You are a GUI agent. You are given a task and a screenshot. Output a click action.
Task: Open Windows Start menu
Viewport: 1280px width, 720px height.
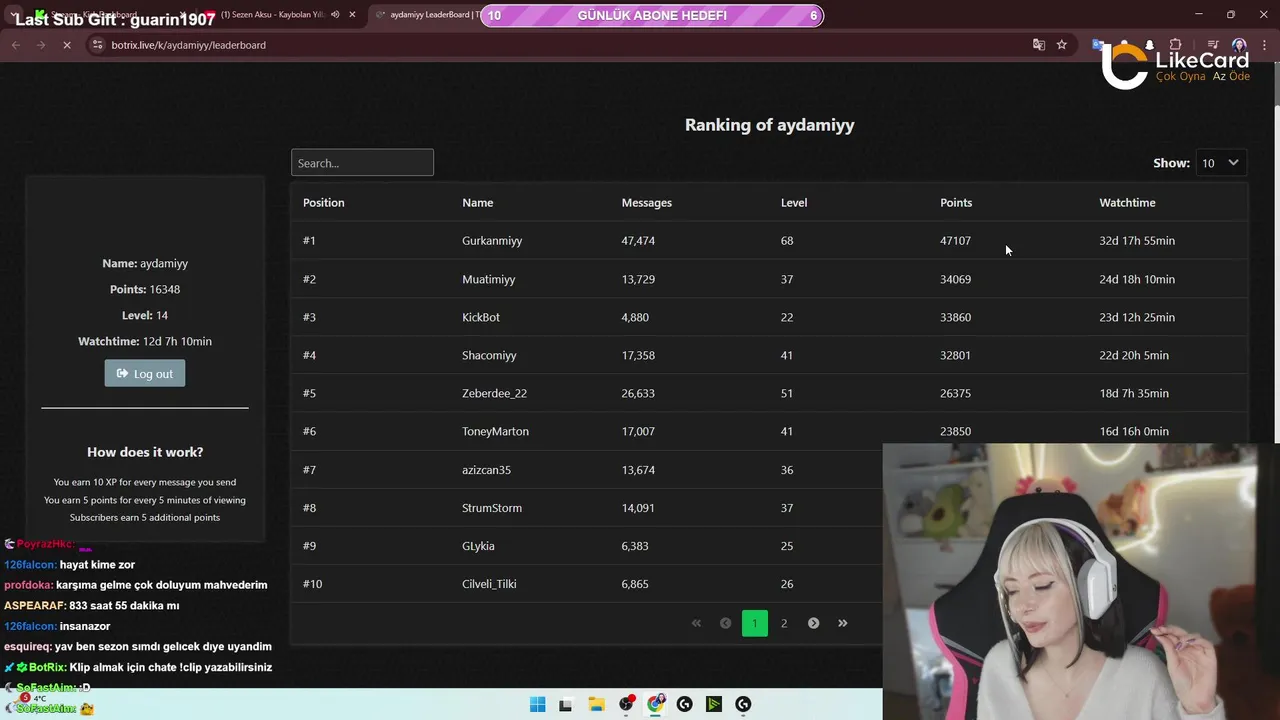coord(537,704)
